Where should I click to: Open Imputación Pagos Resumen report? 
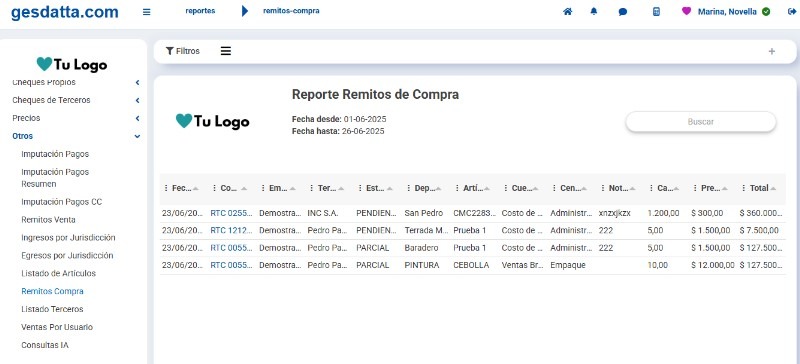click(x=55, y=178)
